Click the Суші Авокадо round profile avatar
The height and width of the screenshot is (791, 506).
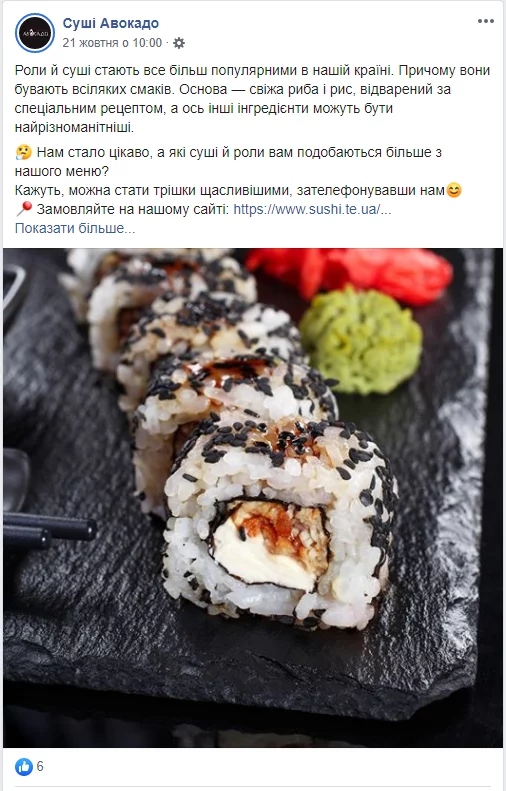coord(35,33)
